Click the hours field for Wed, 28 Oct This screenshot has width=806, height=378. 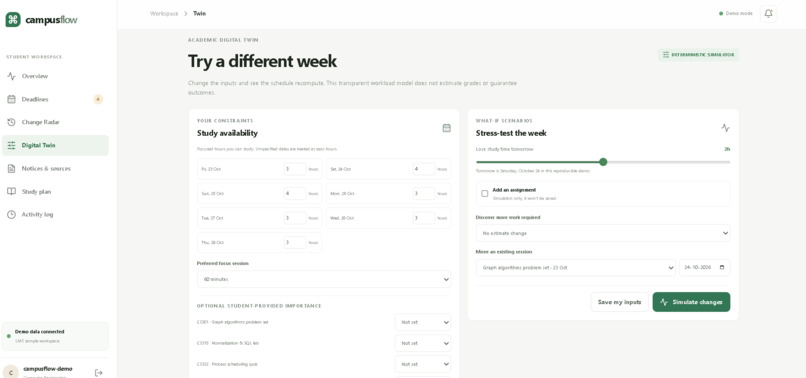(x=424, y=218)
